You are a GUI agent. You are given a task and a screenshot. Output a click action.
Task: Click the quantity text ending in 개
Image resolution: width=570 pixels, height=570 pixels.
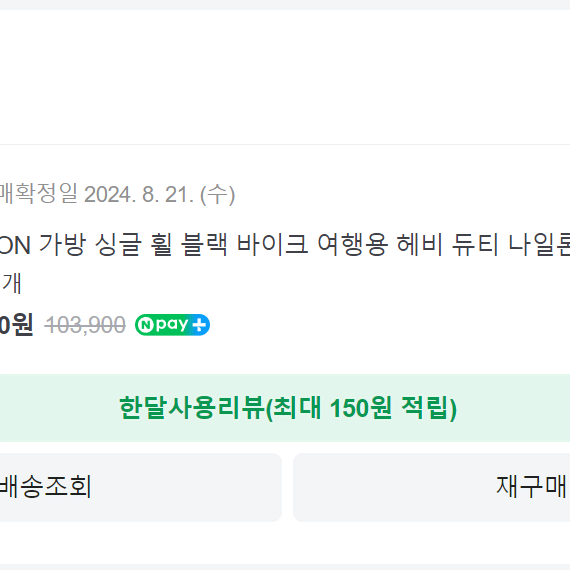coord(11,283)
